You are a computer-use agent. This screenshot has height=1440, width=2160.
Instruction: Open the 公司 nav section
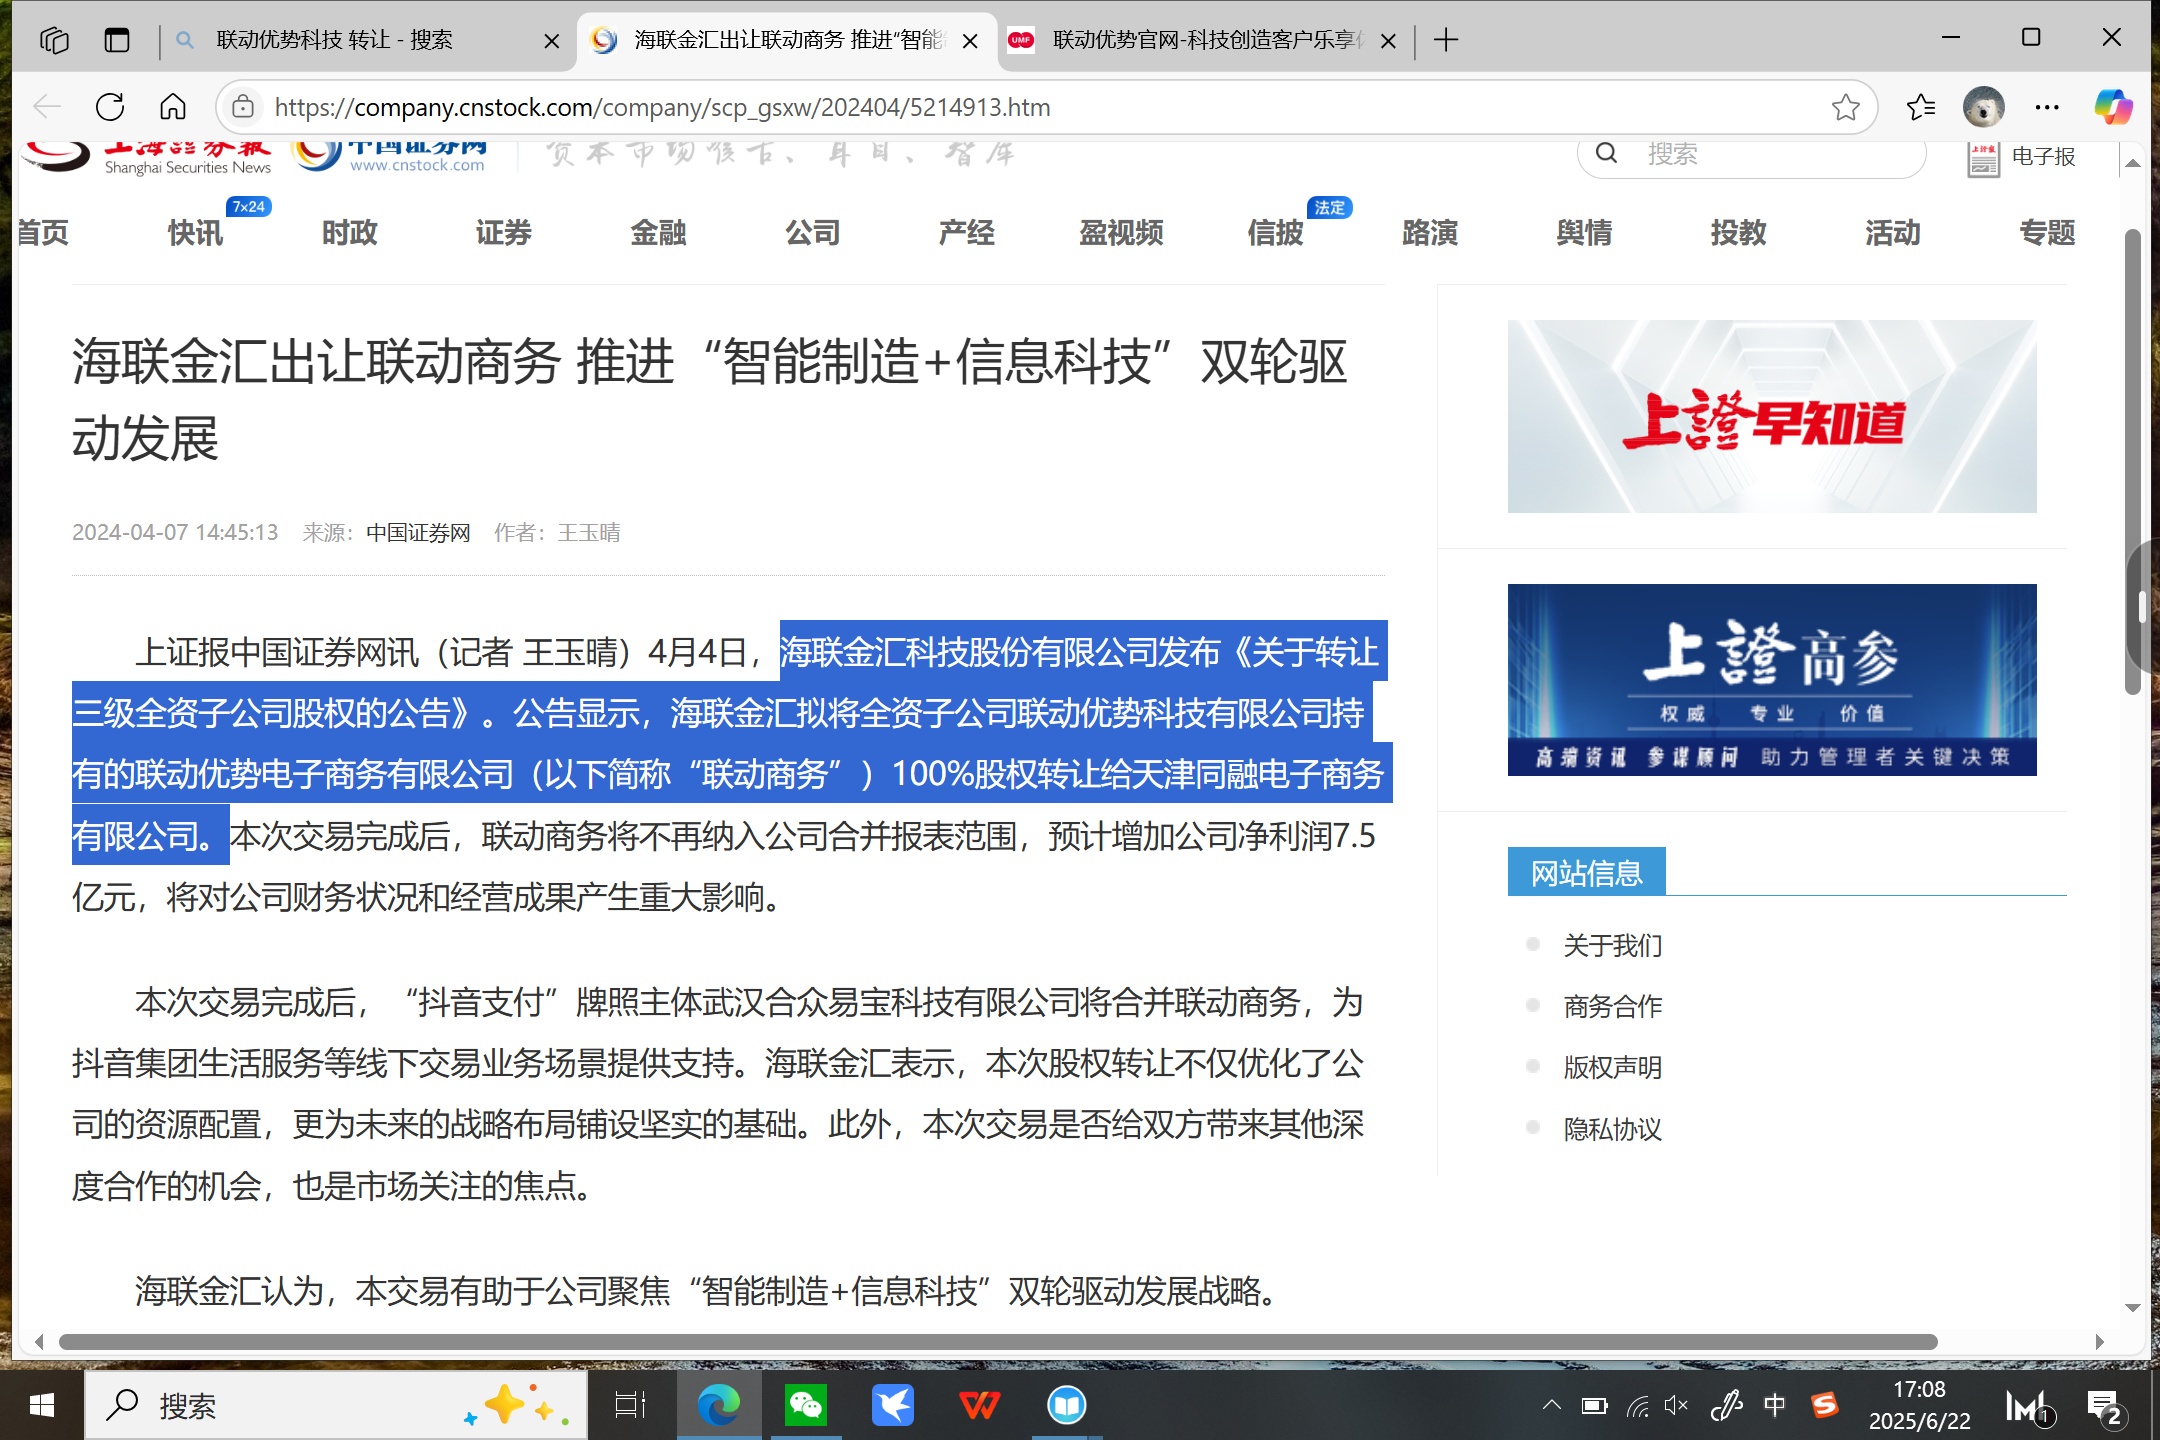[813, 233]
